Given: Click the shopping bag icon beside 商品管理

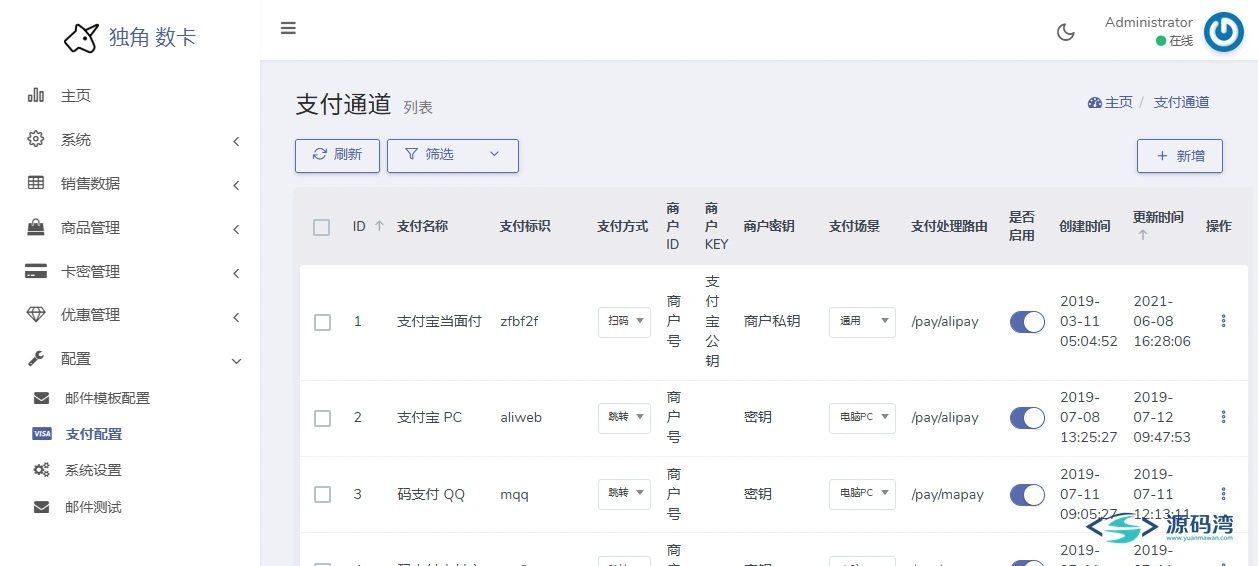Looking at the screenshot, I should coord(36,227).
